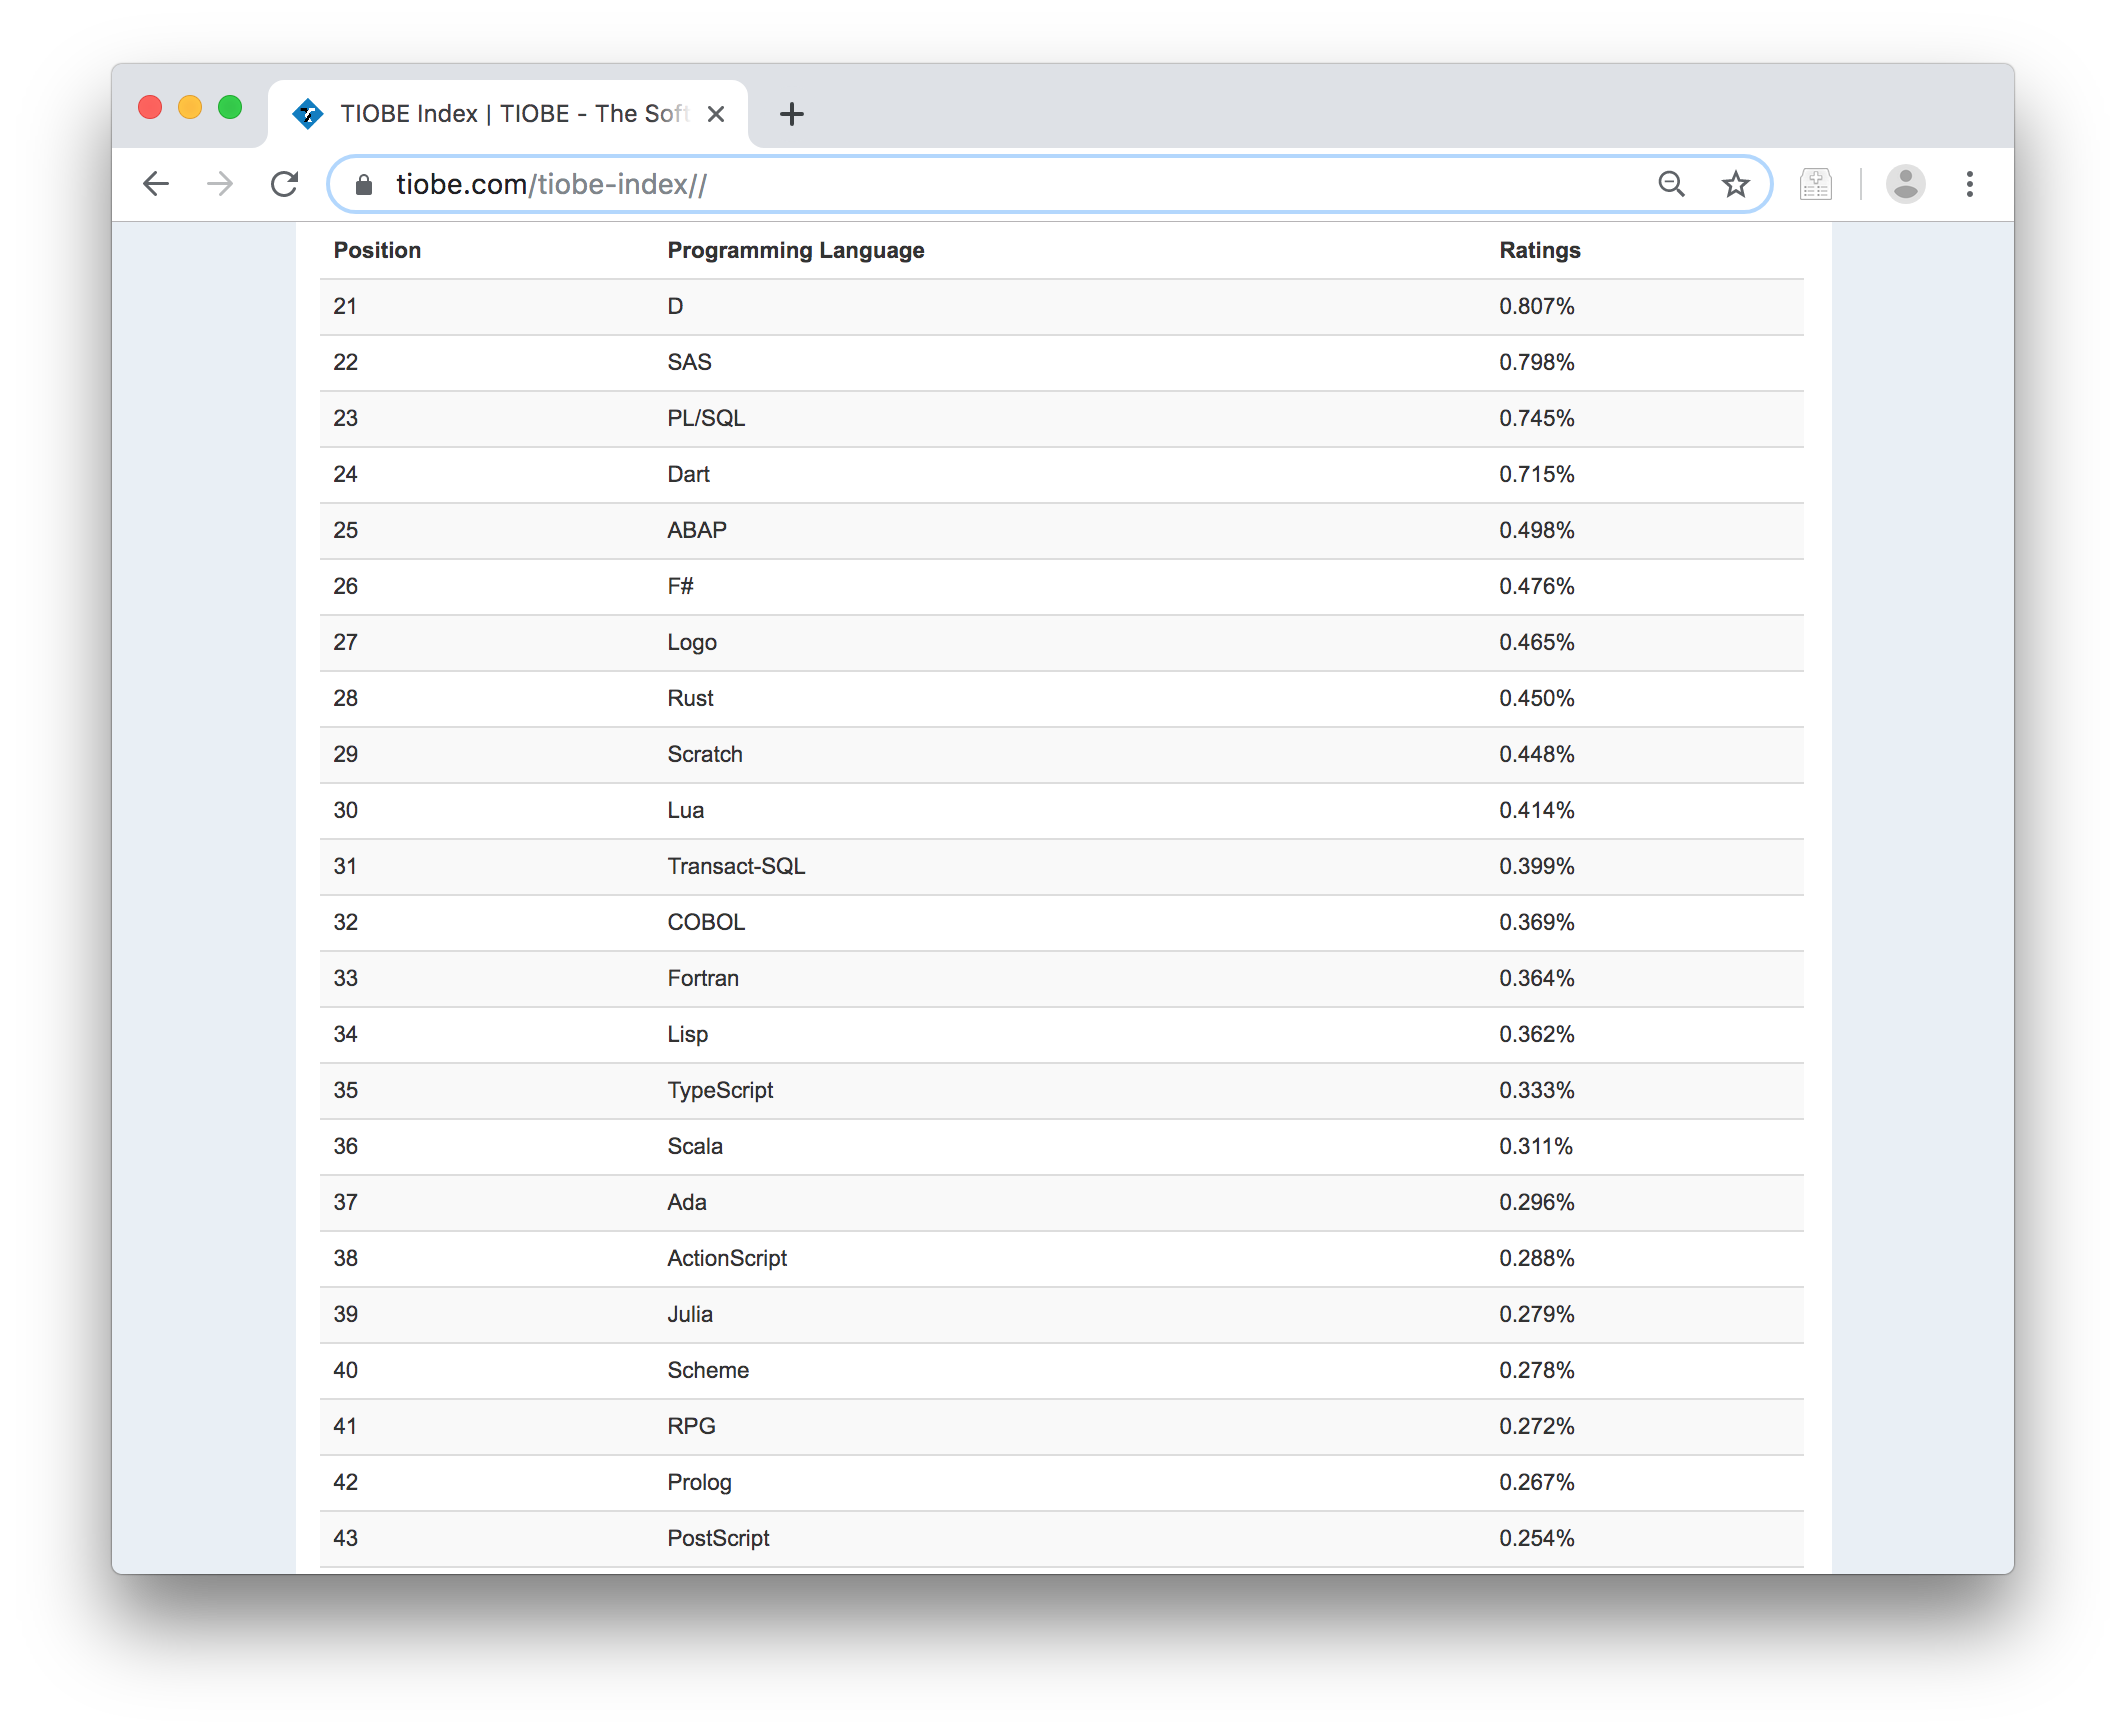Click the Scheme language cell
This screenshot has height=1734, width=2126.
tap(708, 1370)
